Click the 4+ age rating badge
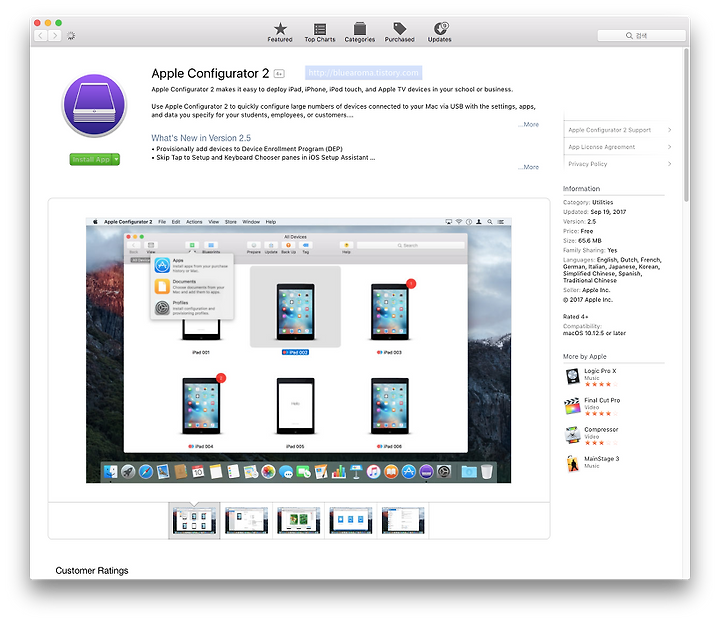This screenshot has height=622, width=720. [279, 73]
